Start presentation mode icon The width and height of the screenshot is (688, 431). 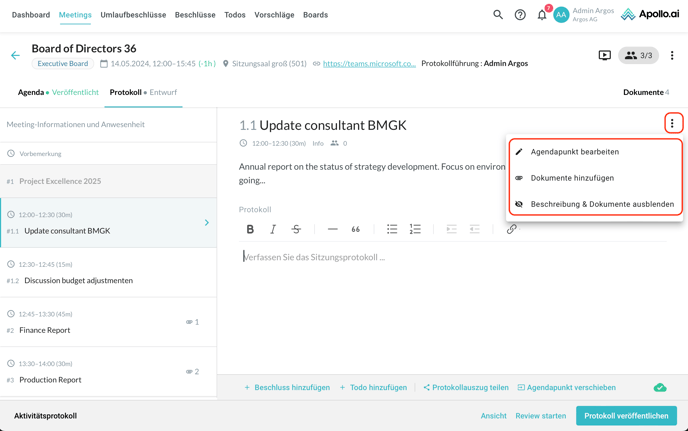(605, 56)
